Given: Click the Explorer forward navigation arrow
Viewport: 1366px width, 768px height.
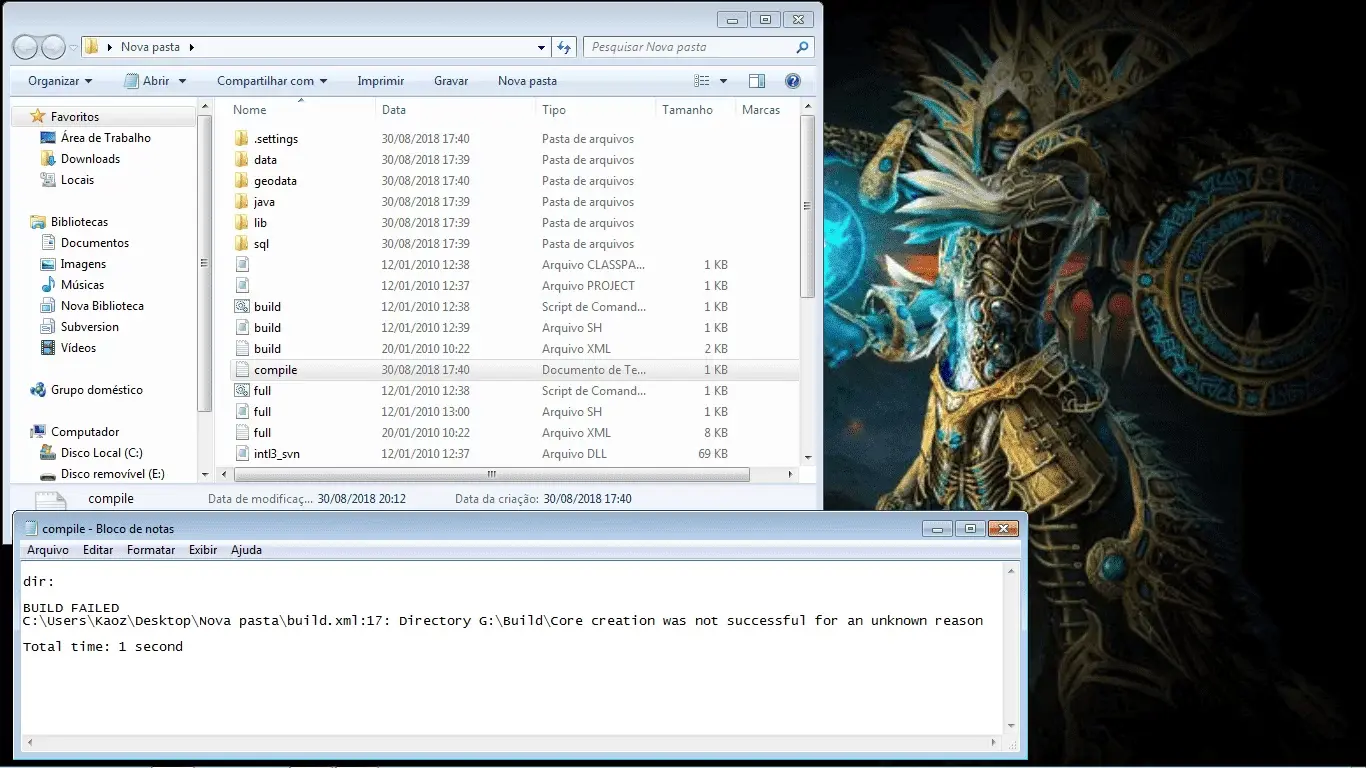Looking at the screenshot, I should (53, 47).
